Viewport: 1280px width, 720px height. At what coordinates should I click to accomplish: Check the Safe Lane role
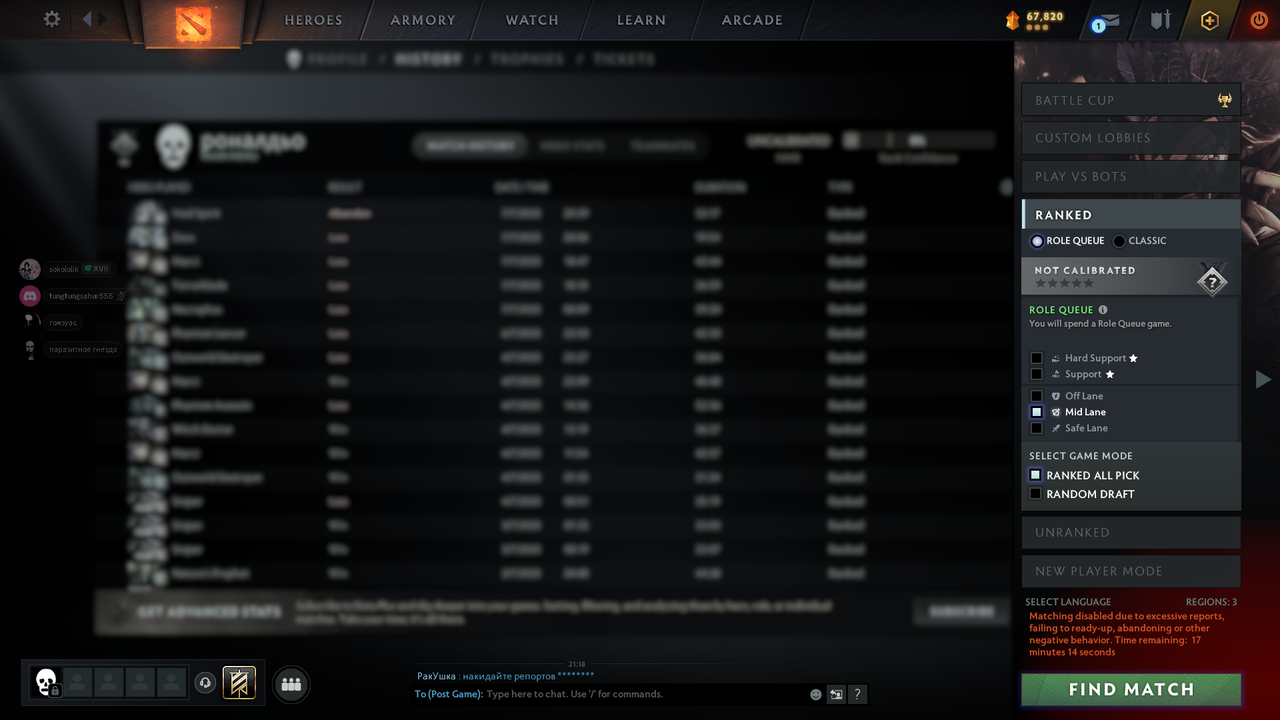(x=1037, y=428)
